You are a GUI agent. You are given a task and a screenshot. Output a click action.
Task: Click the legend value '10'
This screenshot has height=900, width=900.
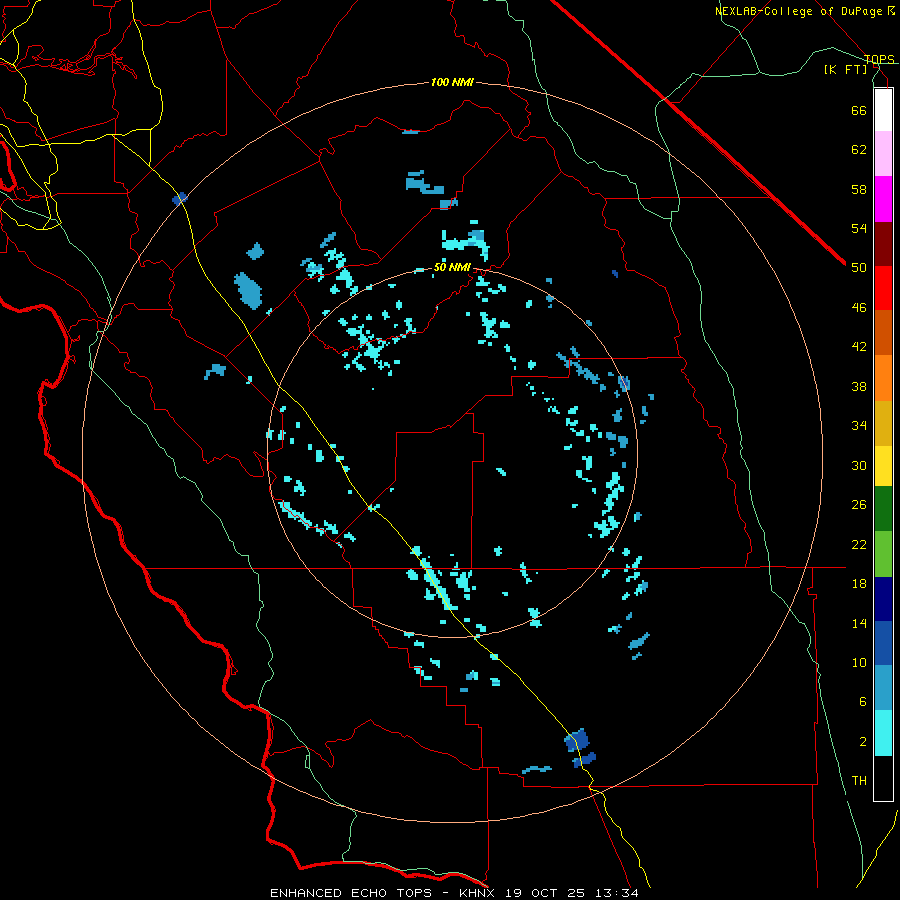click(x=859, y=662)
